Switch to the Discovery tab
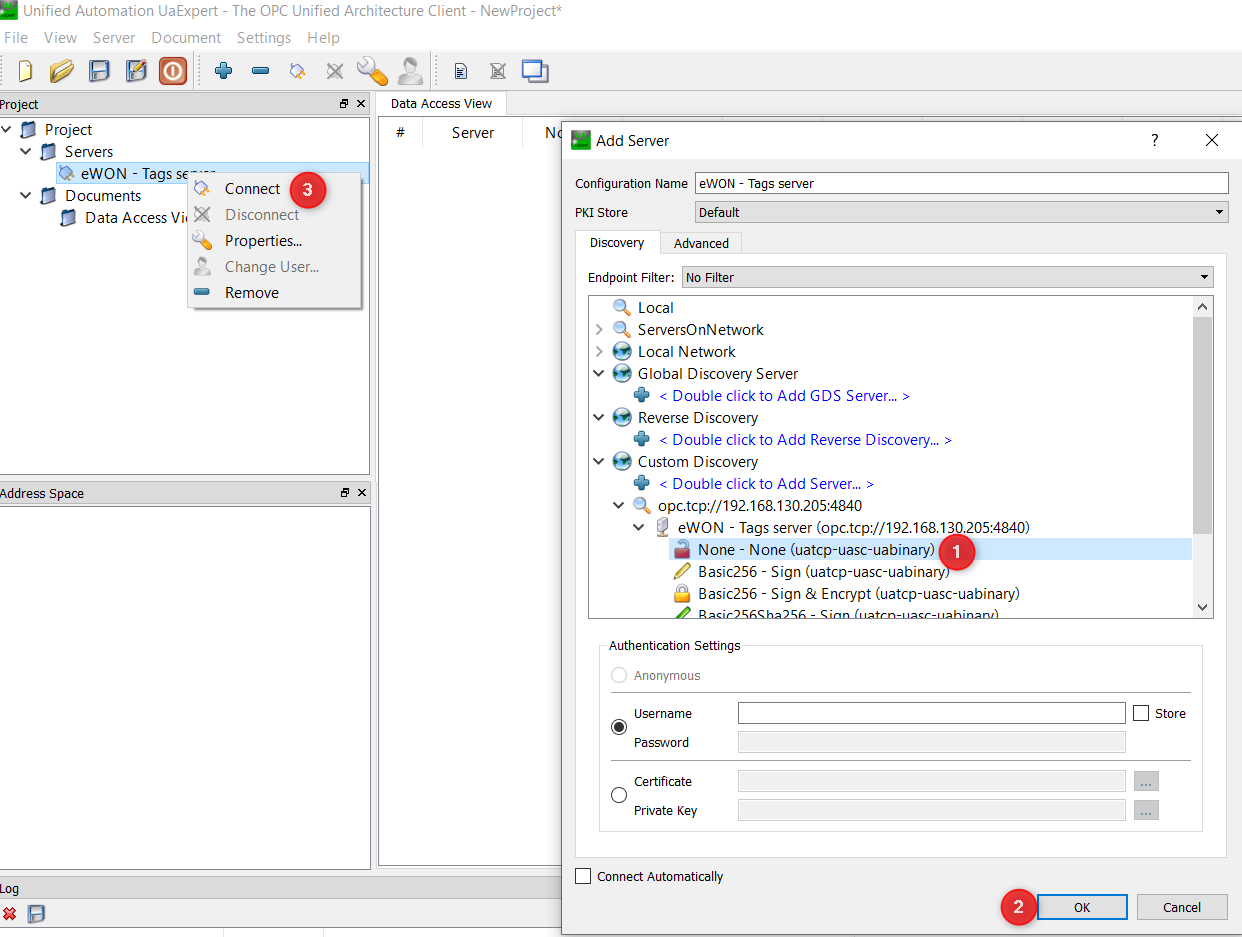The height and width of the screenshot is (937, 1242). [617, 242]
